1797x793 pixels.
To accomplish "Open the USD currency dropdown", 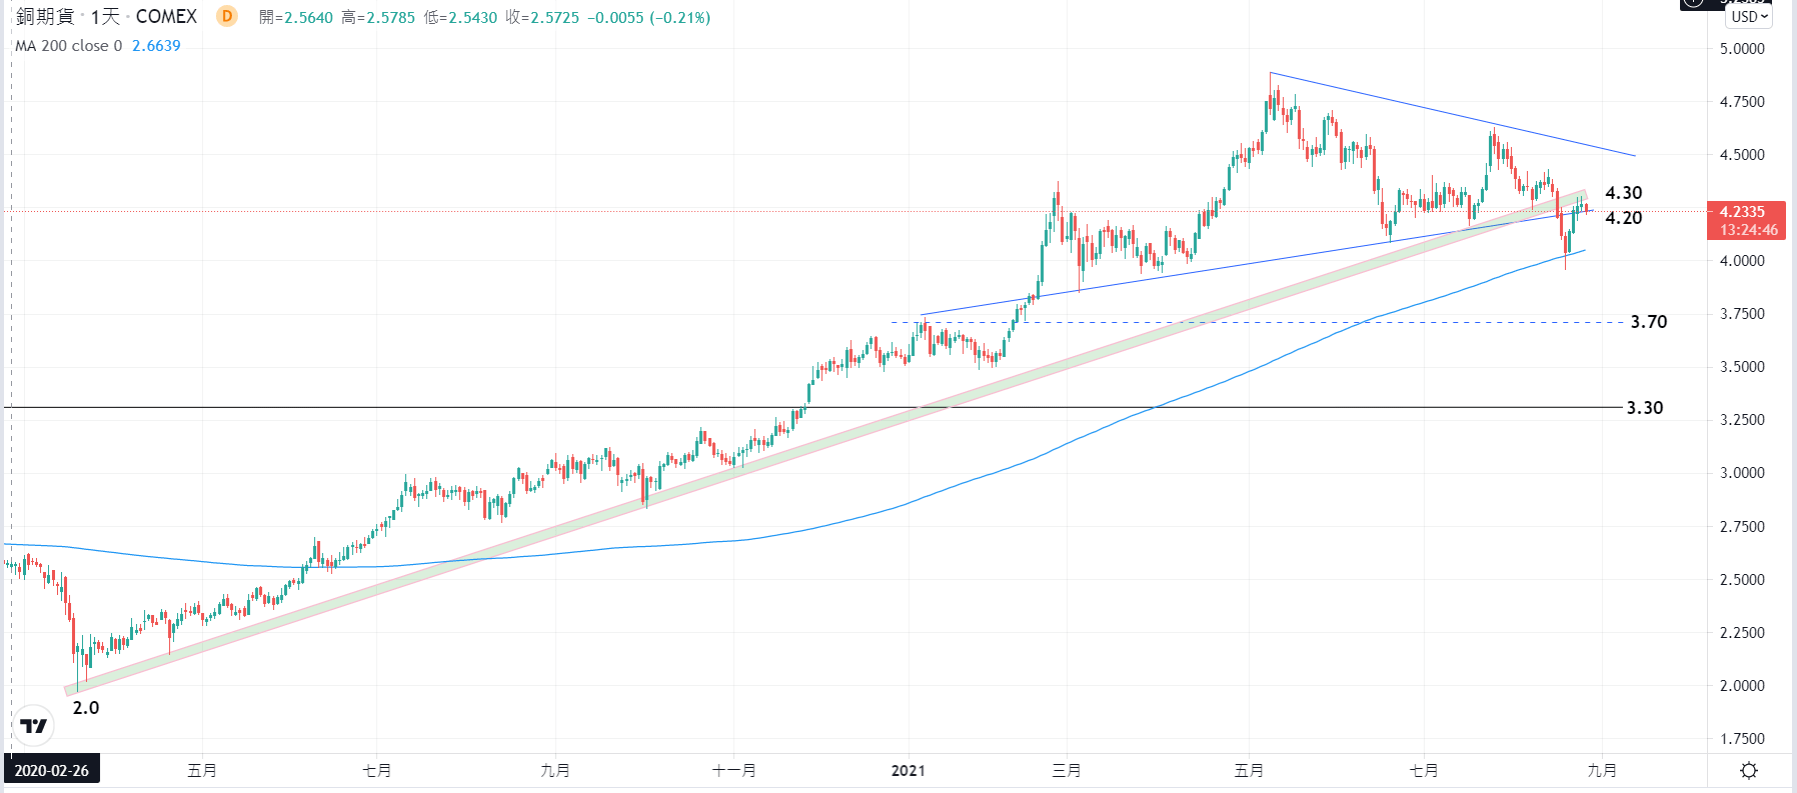I will coord(1750,16).
